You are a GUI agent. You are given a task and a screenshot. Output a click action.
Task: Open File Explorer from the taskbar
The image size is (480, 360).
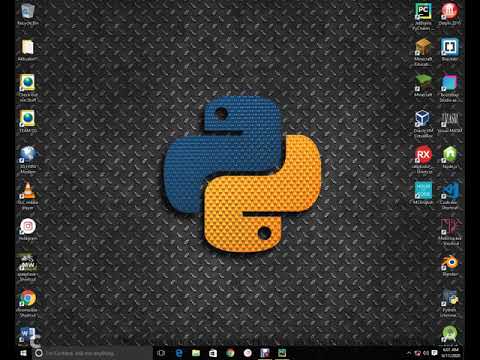click(196, 353)
